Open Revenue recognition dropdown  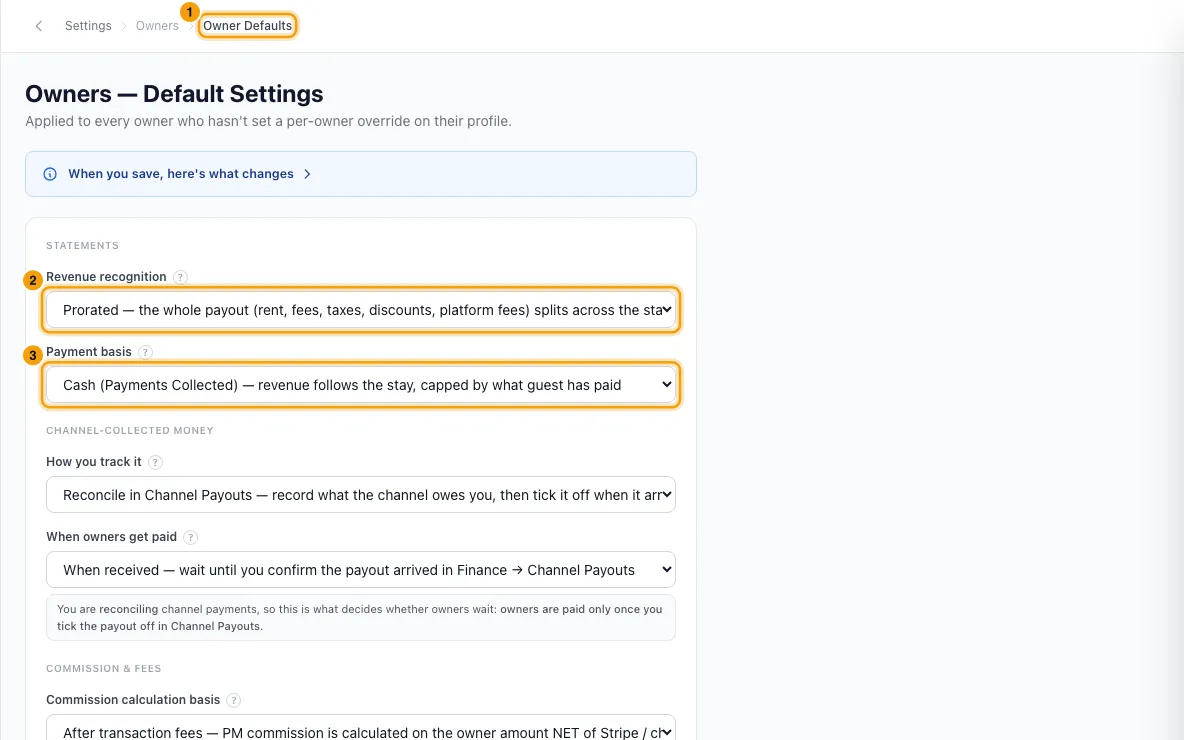(x=361, y=310)
